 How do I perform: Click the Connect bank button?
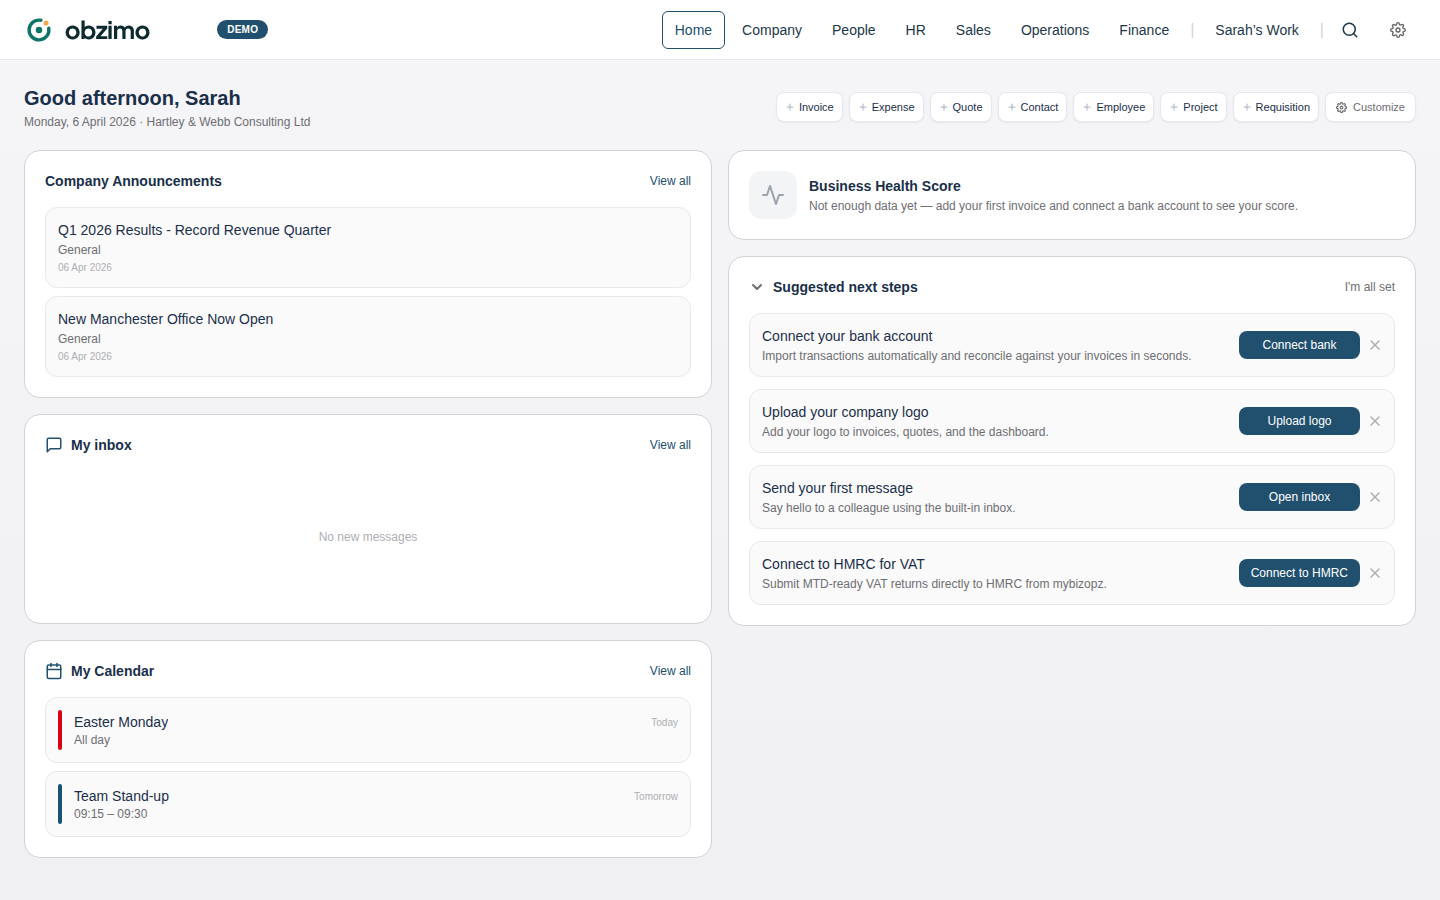point(1299,345)
